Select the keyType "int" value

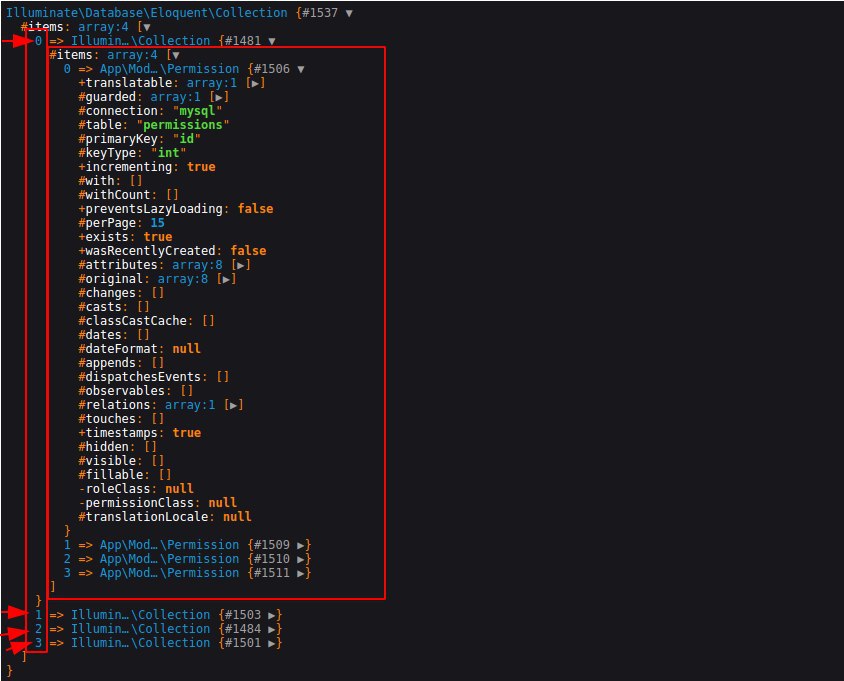pyautogui.click(x=168, y=153)
